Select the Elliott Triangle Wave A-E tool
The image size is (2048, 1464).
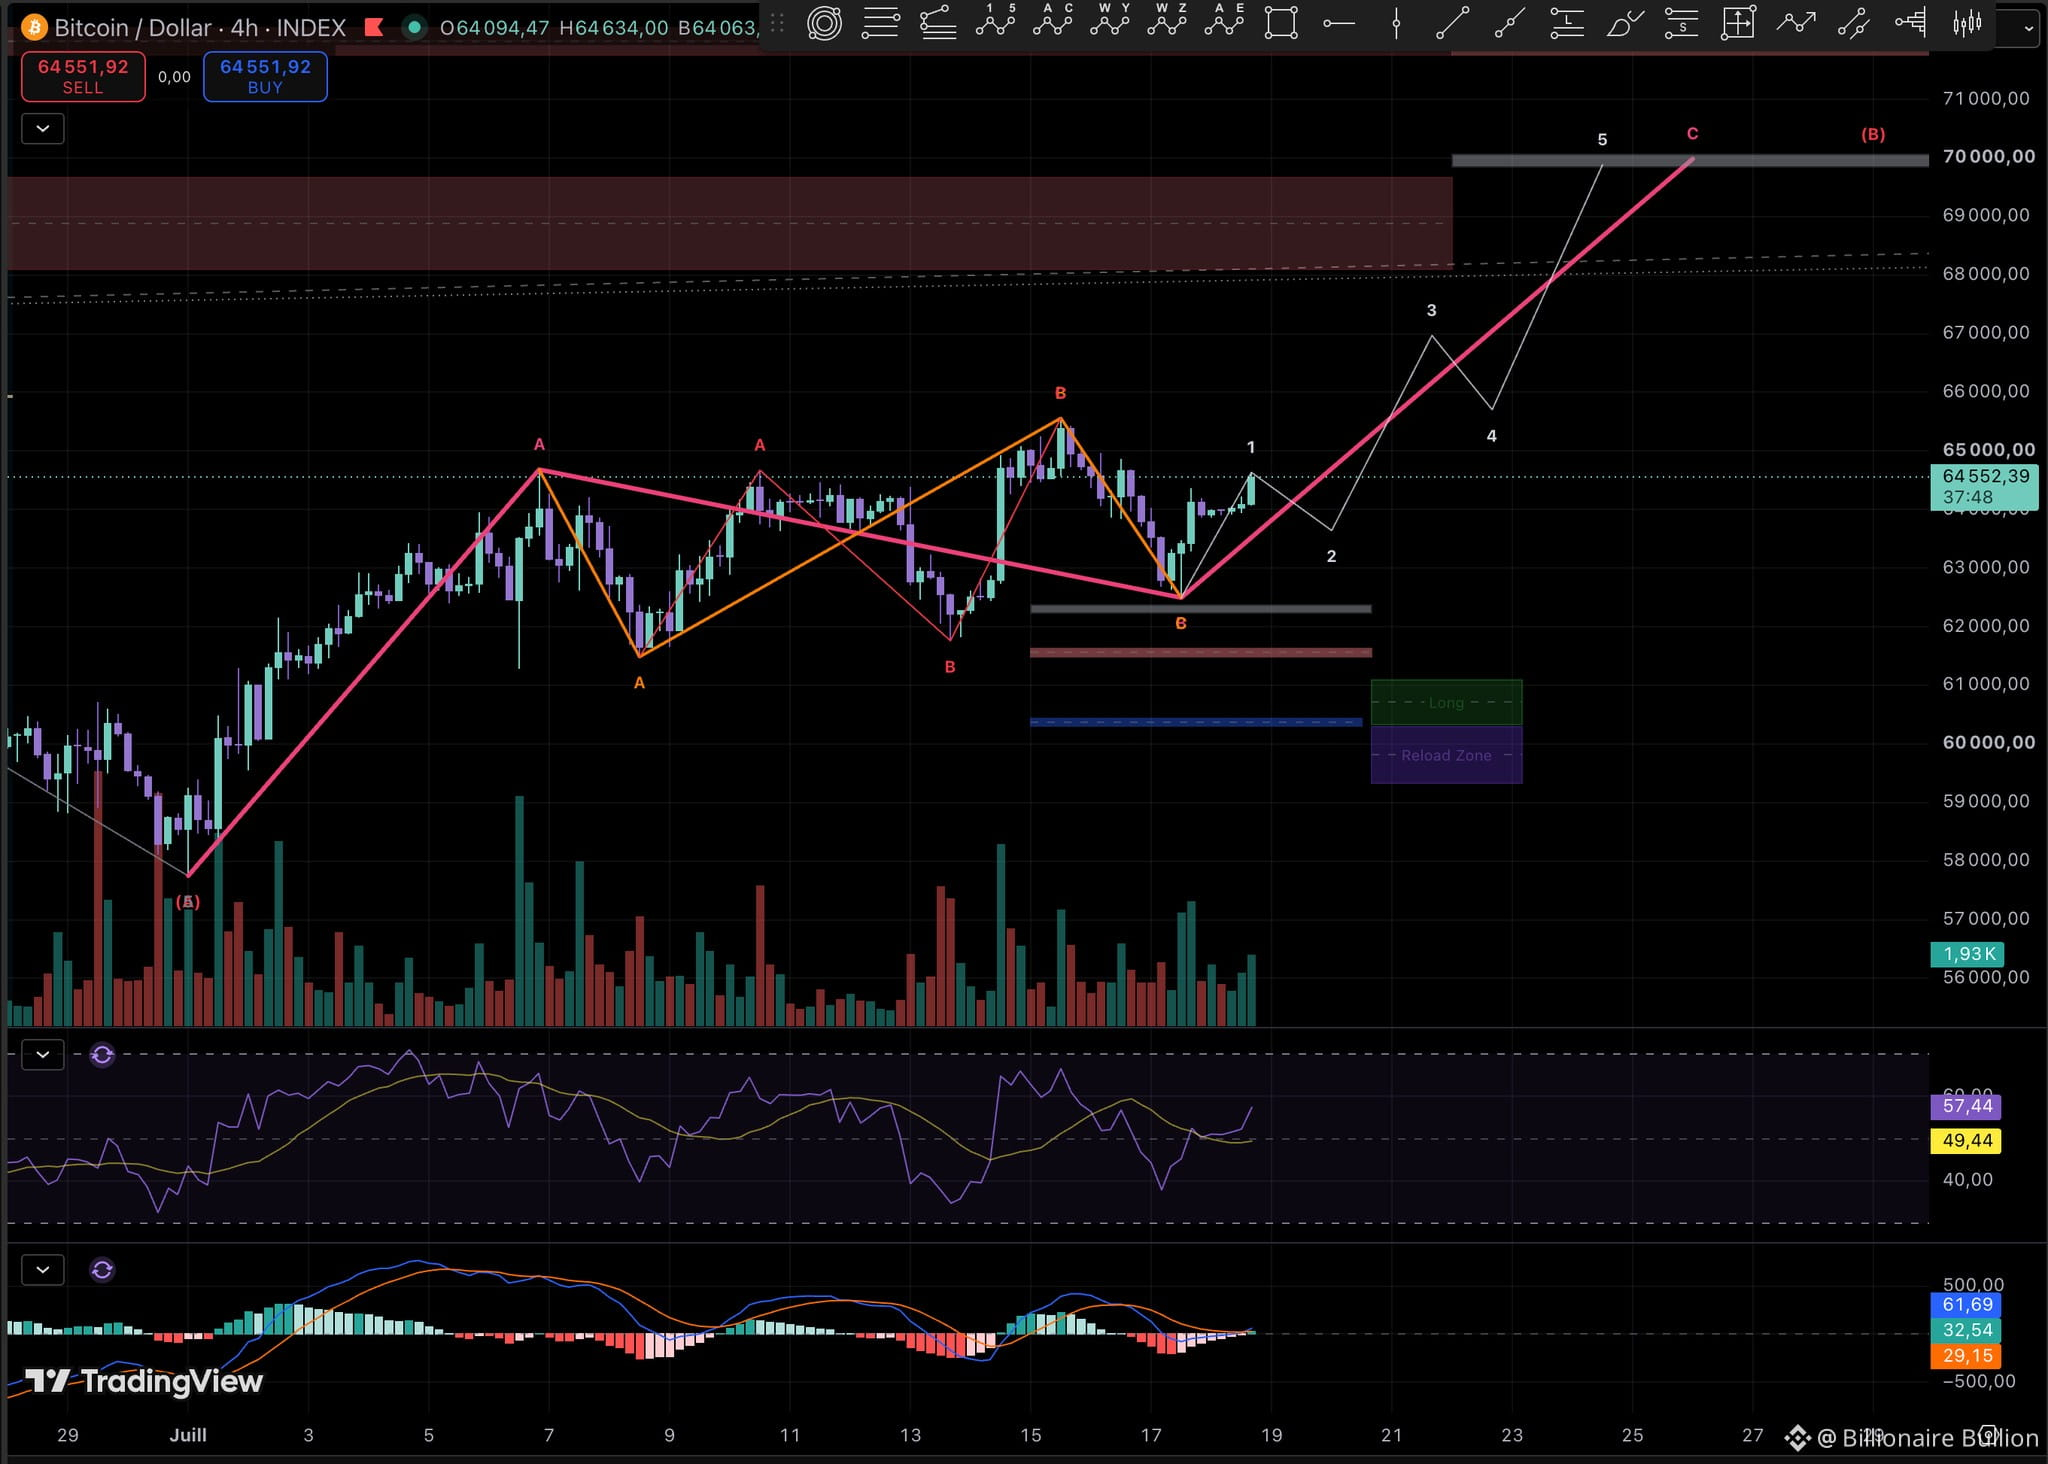point(1225,20)
